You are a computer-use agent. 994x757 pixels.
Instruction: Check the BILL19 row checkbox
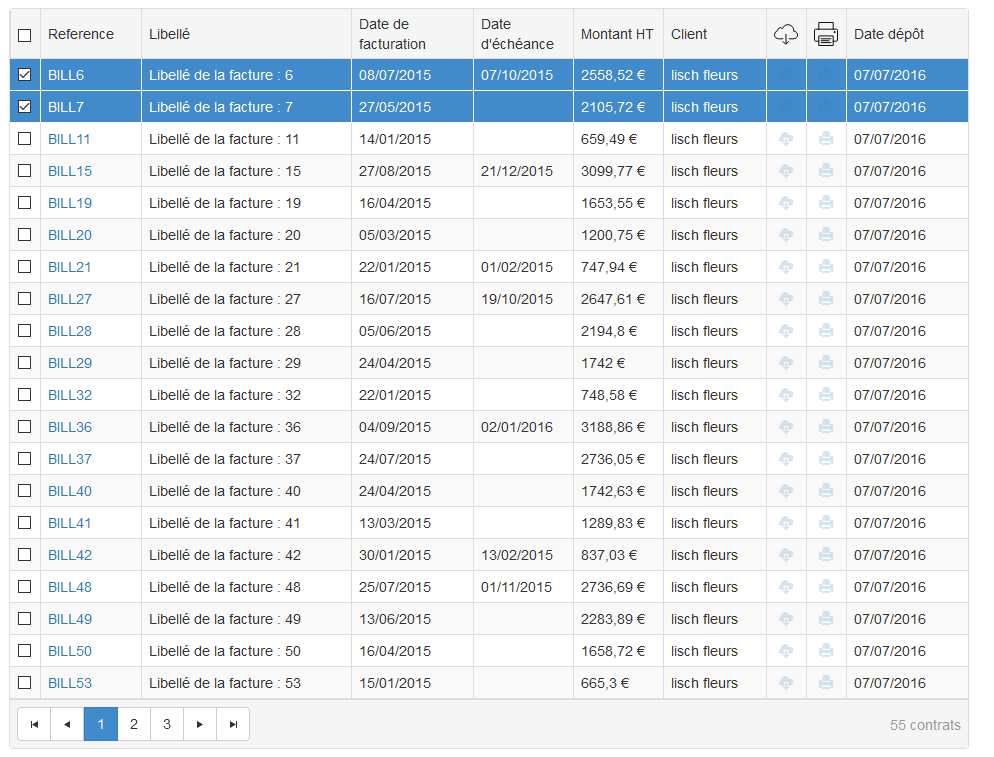coord(25,203)
